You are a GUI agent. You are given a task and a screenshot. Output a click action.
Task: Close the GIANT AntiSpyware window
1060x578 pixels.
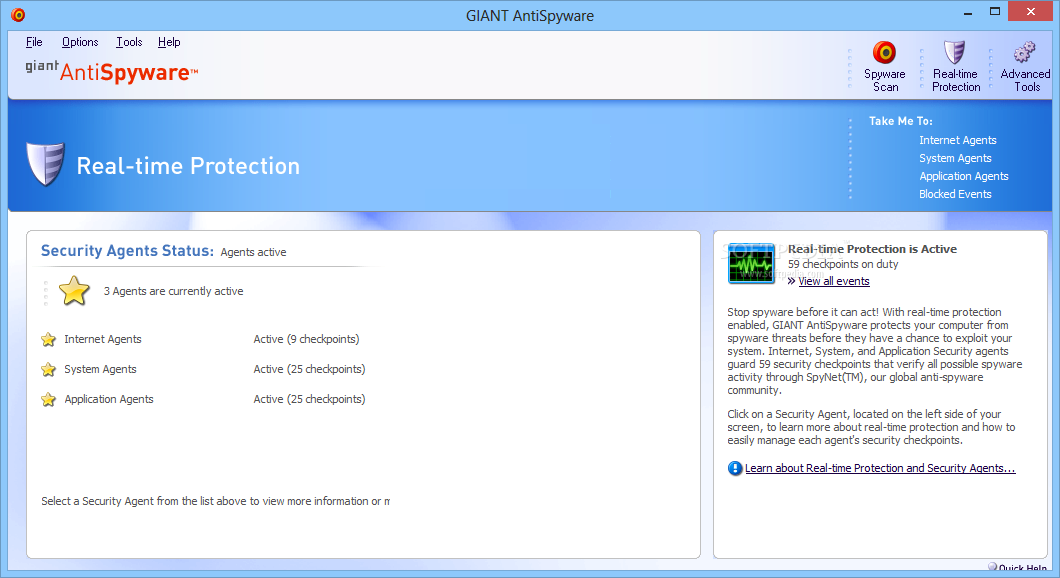[1030, 11]
